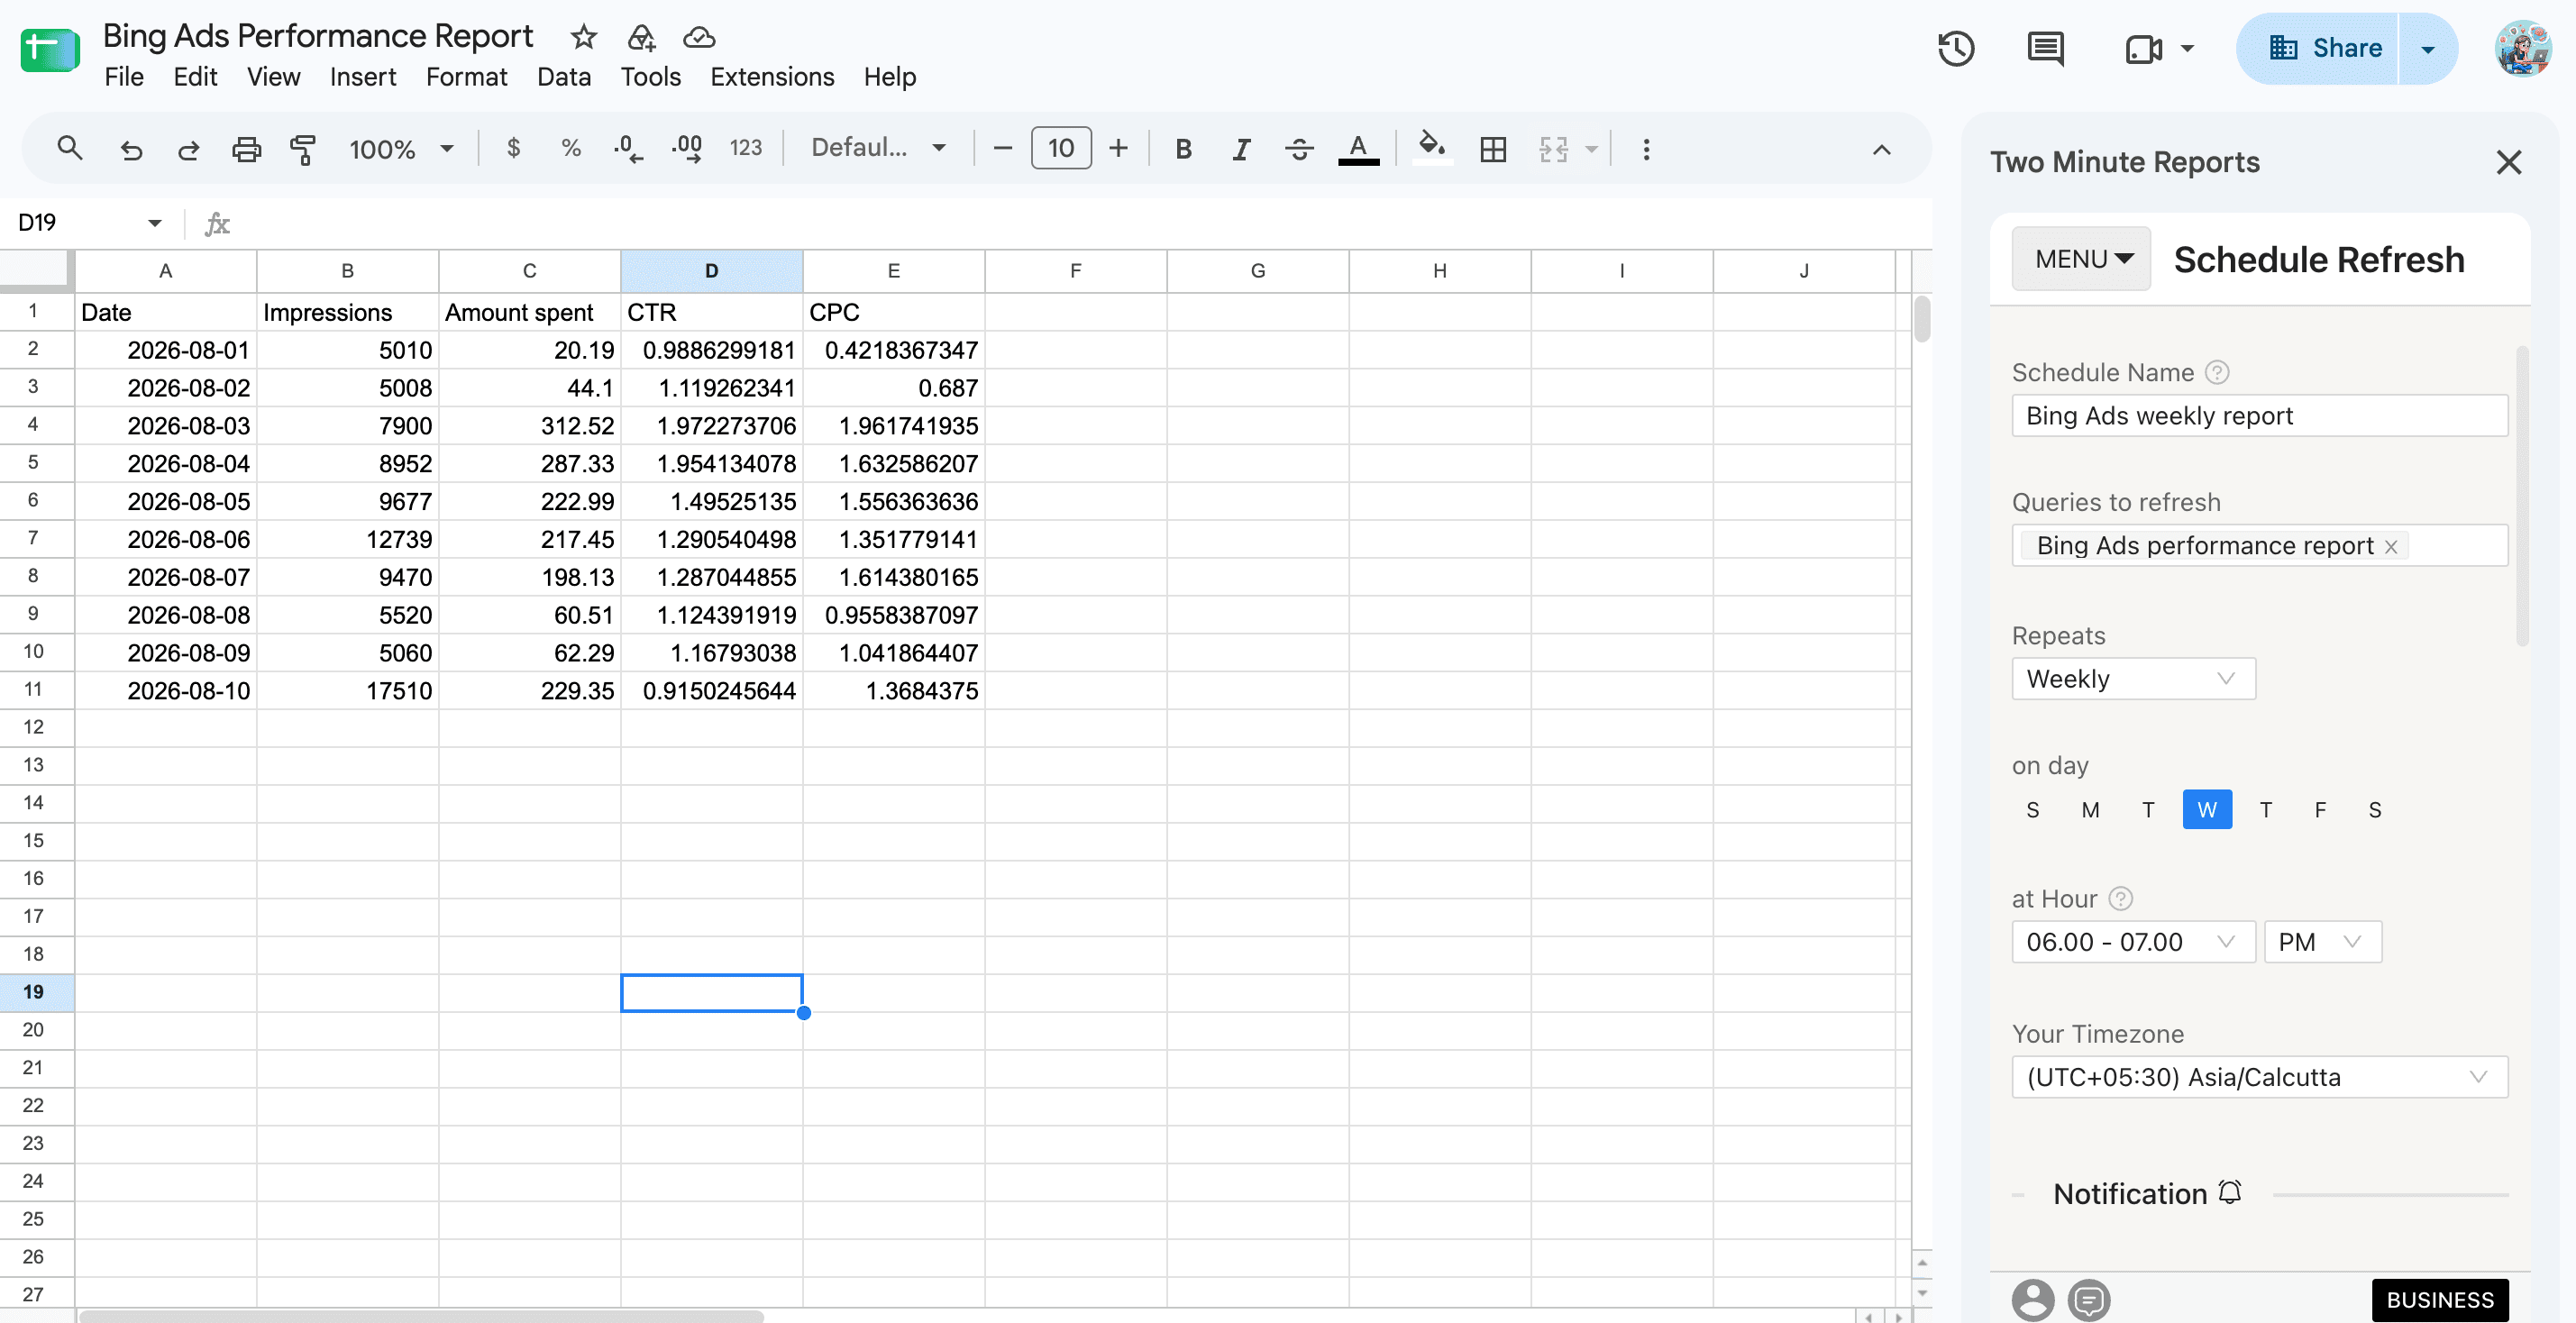2576x1323 pixels.
Task: Open the File menu
Action: pyautogui.click(x=124, y=77)
